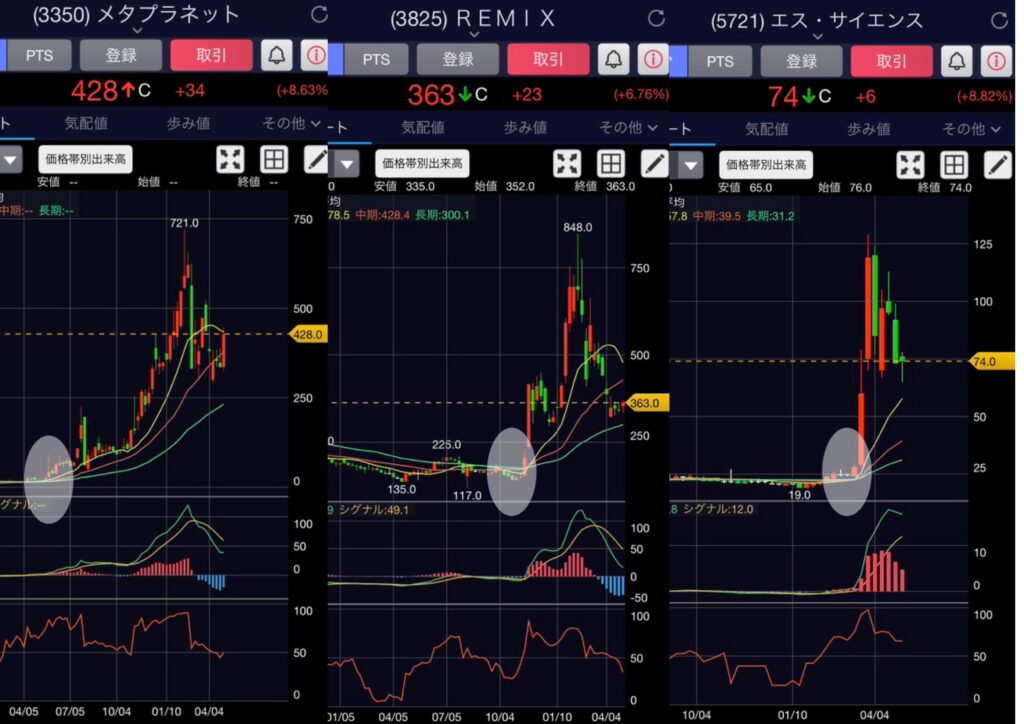Viewport: 1024px width, 724px height.
Task: Click the 長期:31.2 moving average label
Action: click(x=771, y=216)
